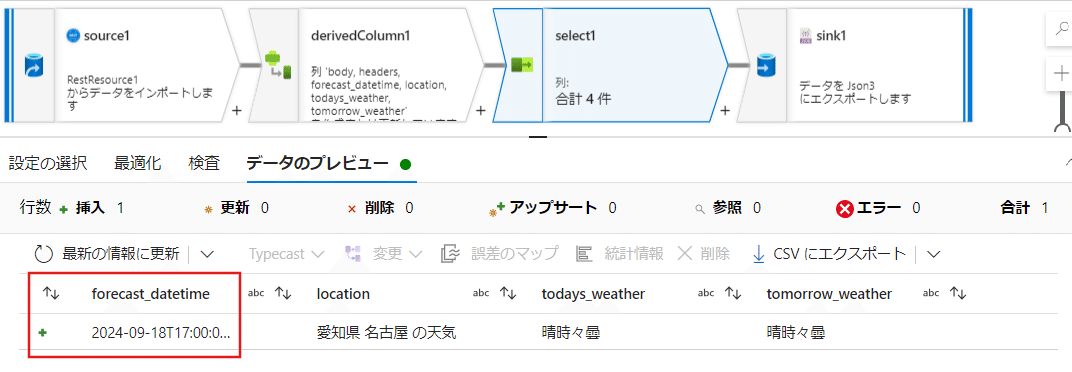Click the select1 green arrow icon

[522, 65]
